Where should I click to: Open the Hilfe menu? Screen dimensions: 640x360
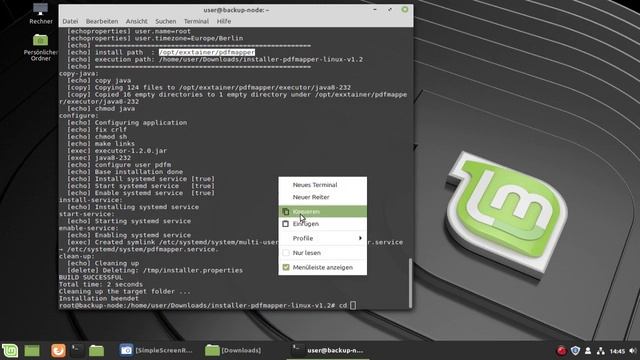pos(224,21)
